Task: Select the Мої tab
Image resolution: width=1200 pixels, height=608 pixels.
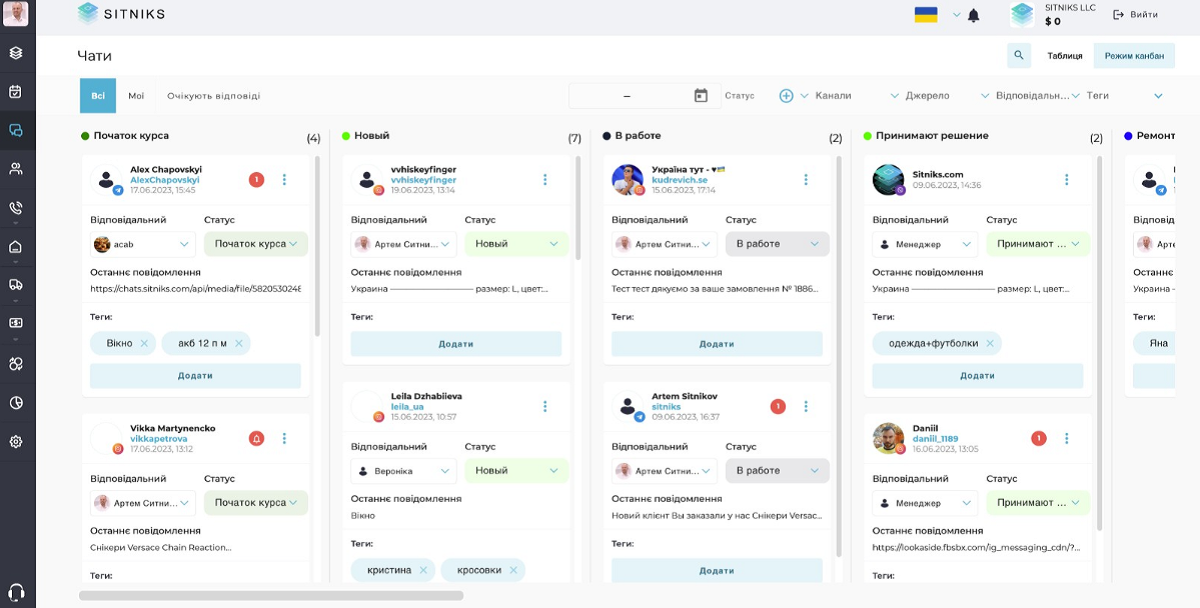Action: tap(136, 96)
